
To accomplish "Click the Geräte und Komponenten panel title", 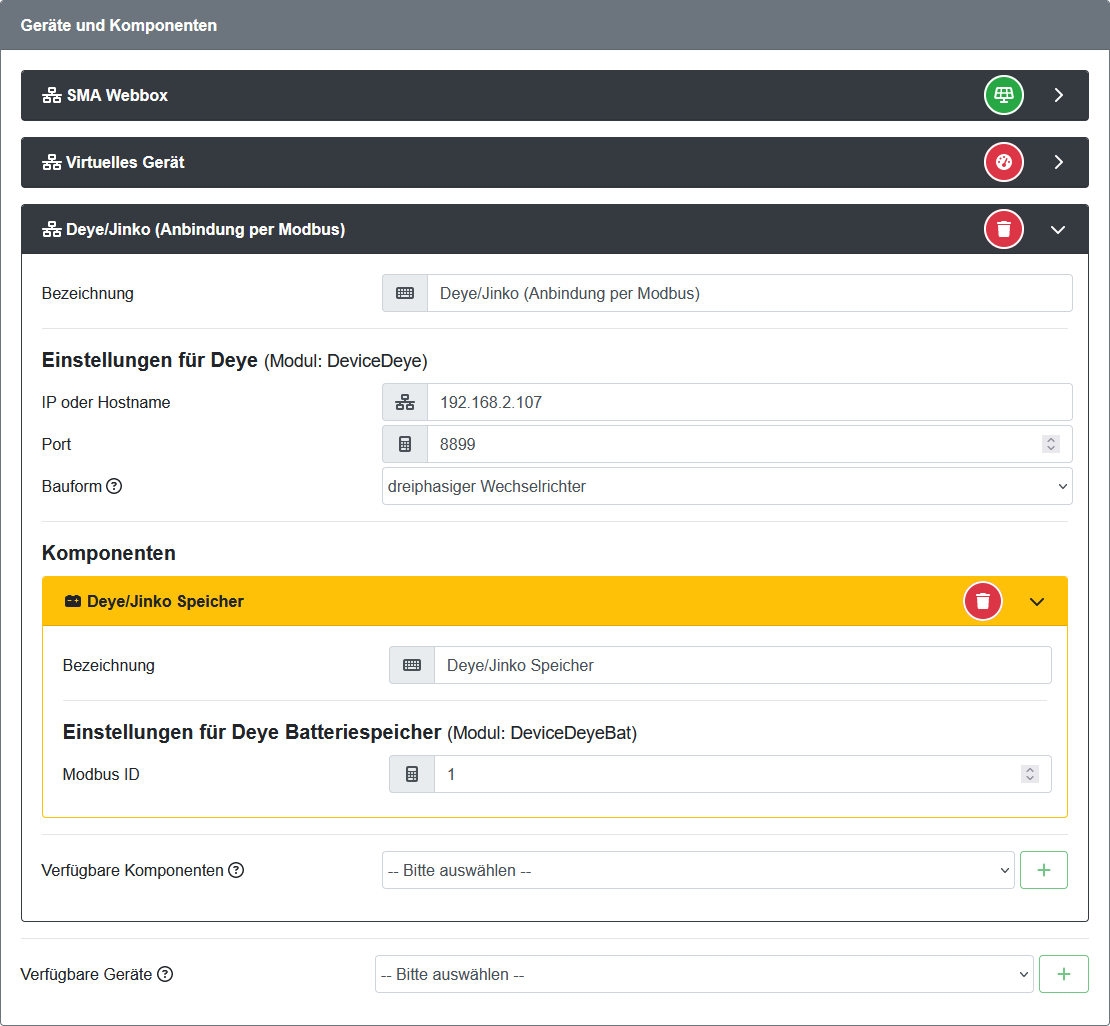I will pyautogui.click(x=118, y=25).
